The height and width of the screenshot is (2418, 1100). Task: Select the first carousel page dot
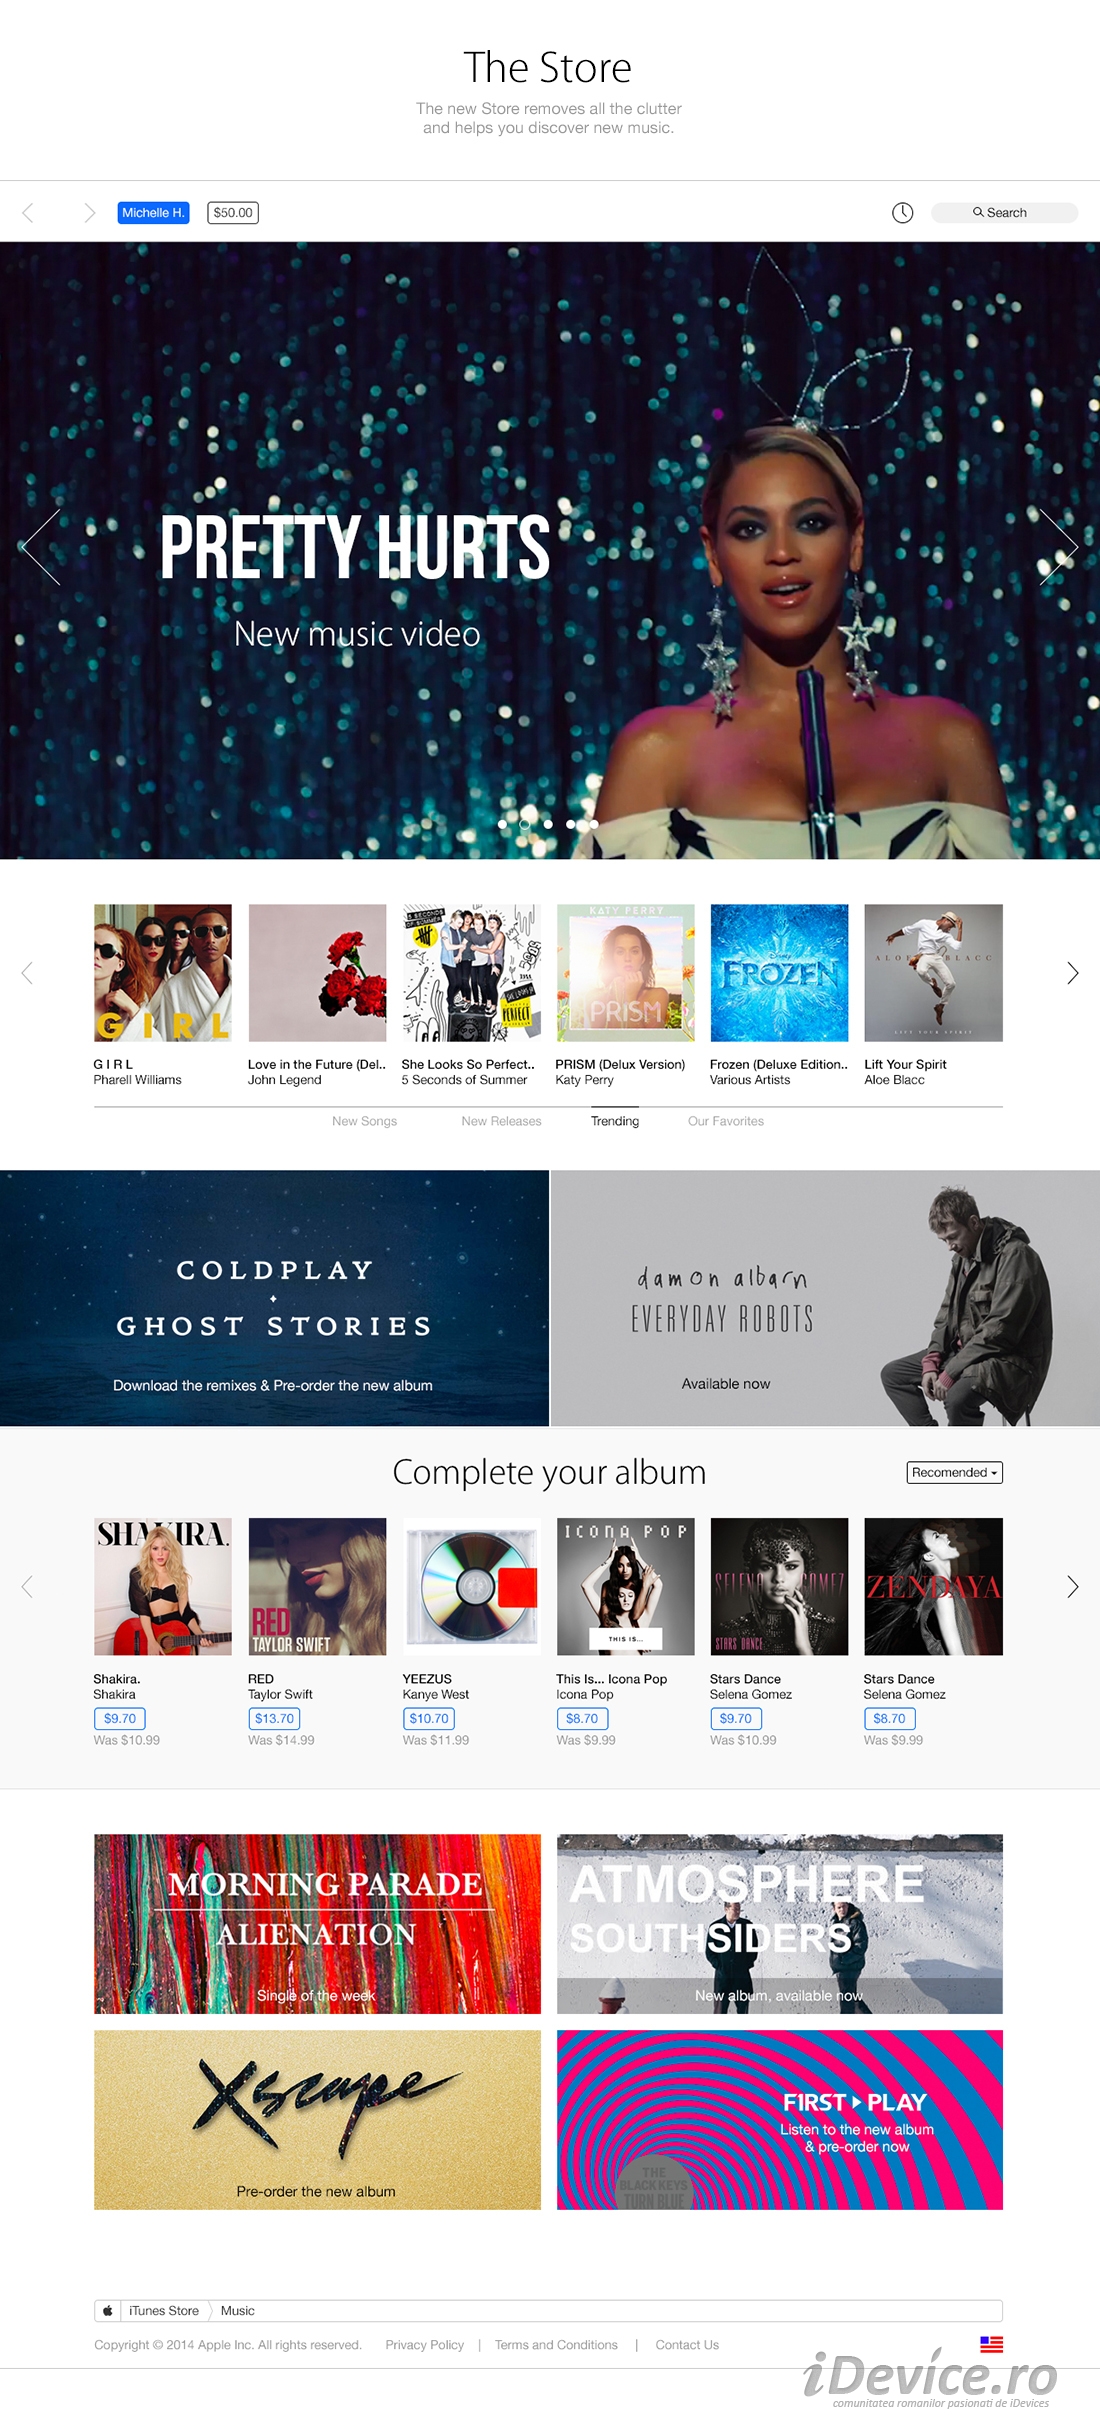(502, 824)
